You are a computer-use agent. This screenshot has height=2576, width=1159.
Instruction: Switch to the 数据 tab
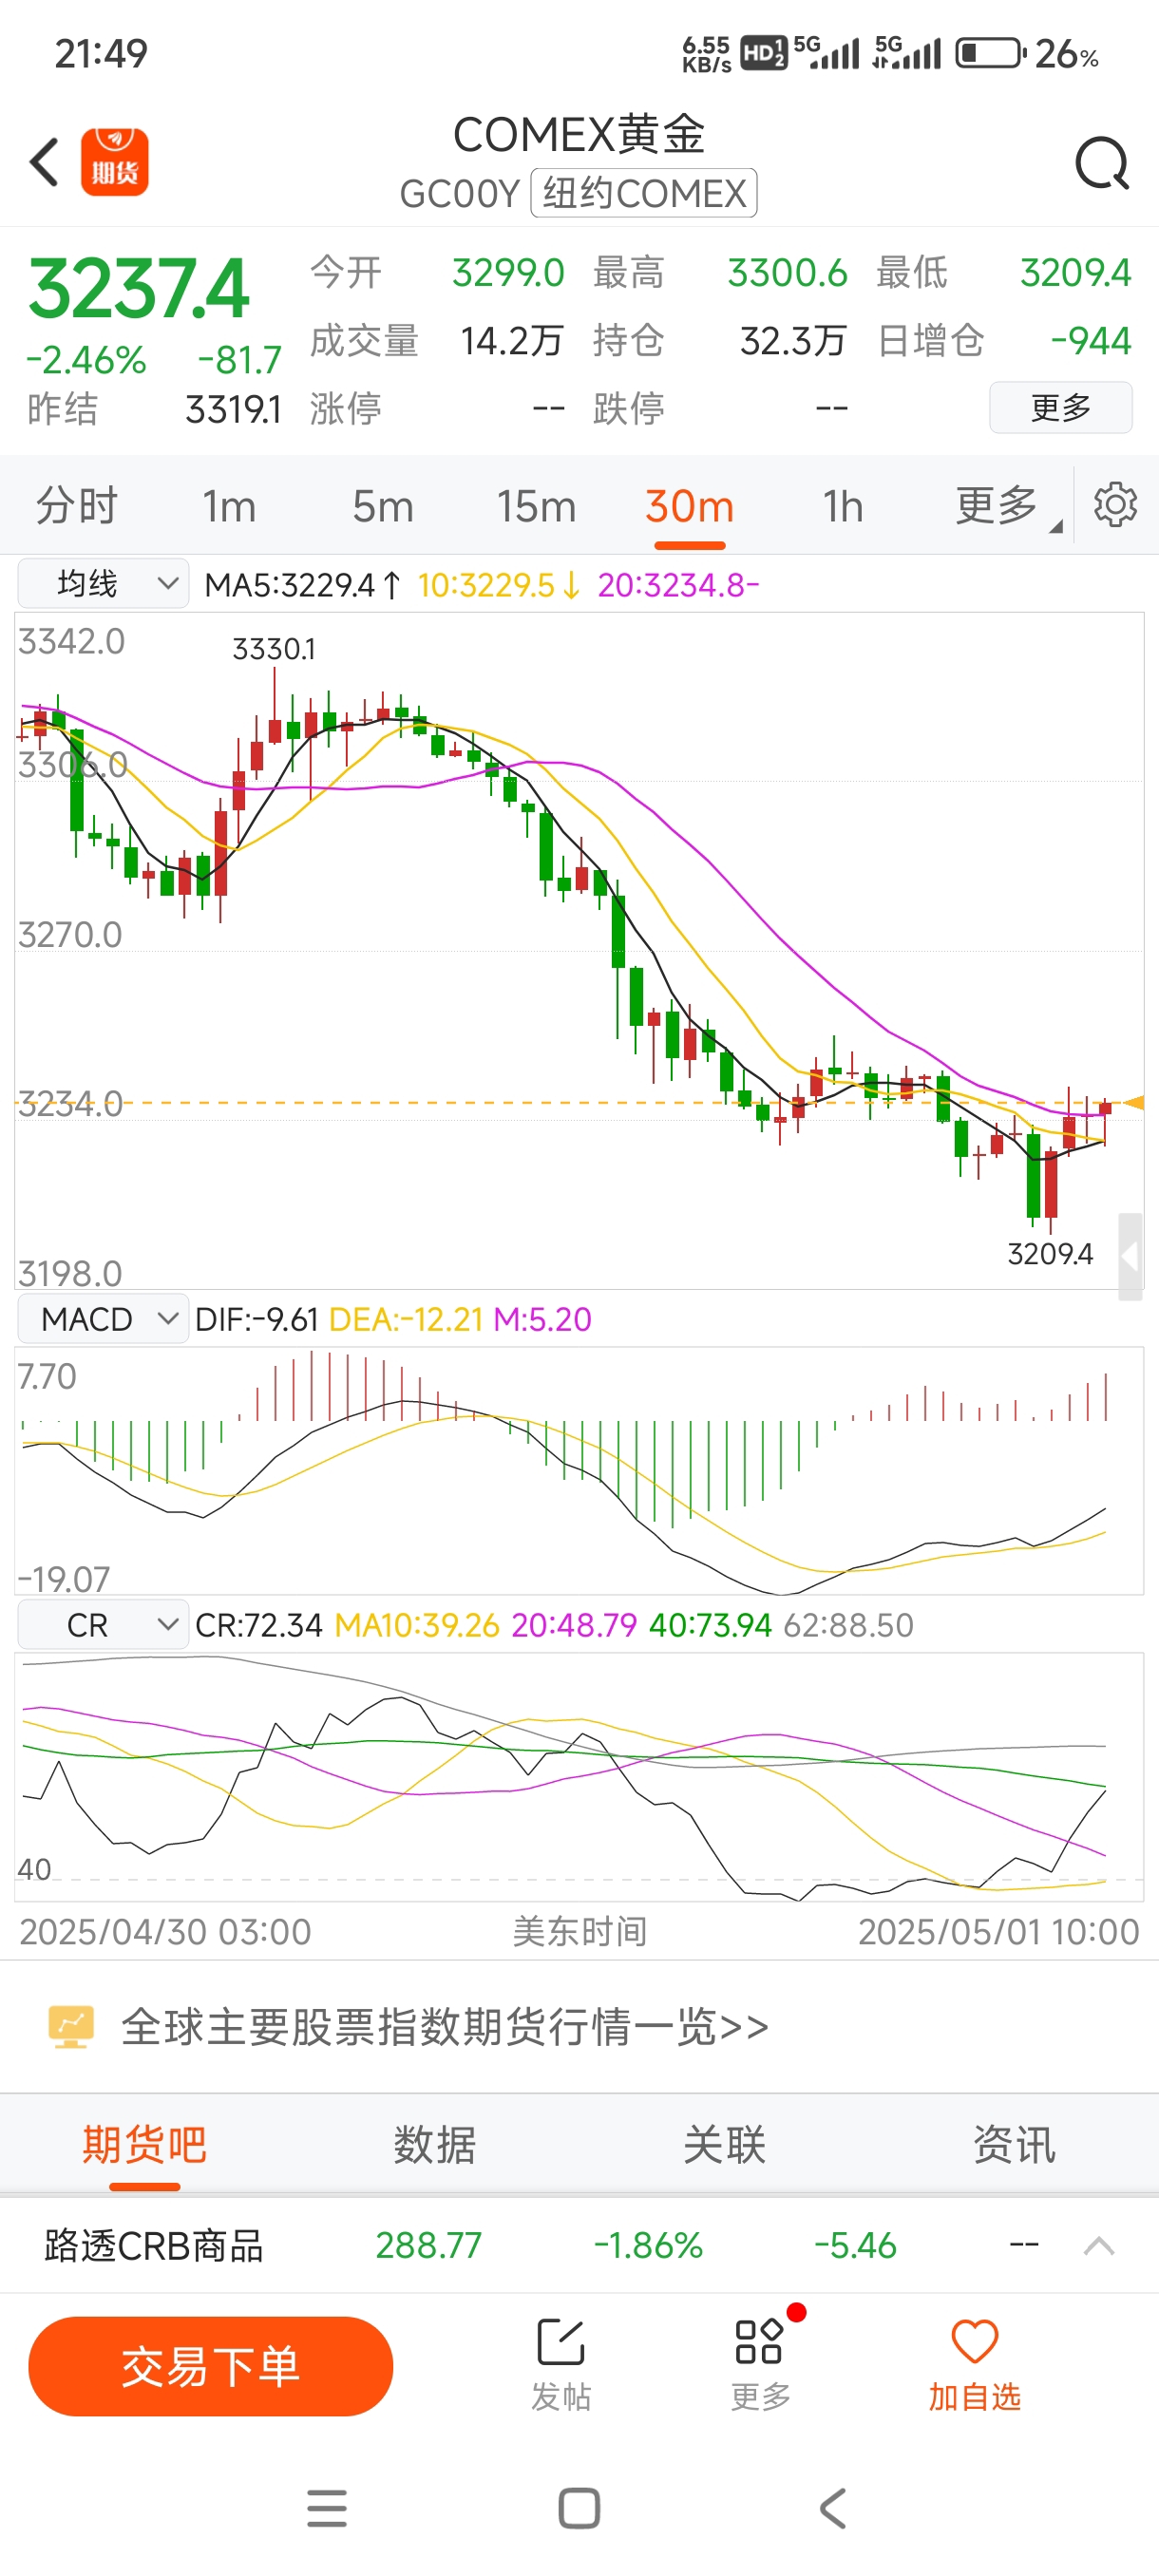tap(434, 2145)
